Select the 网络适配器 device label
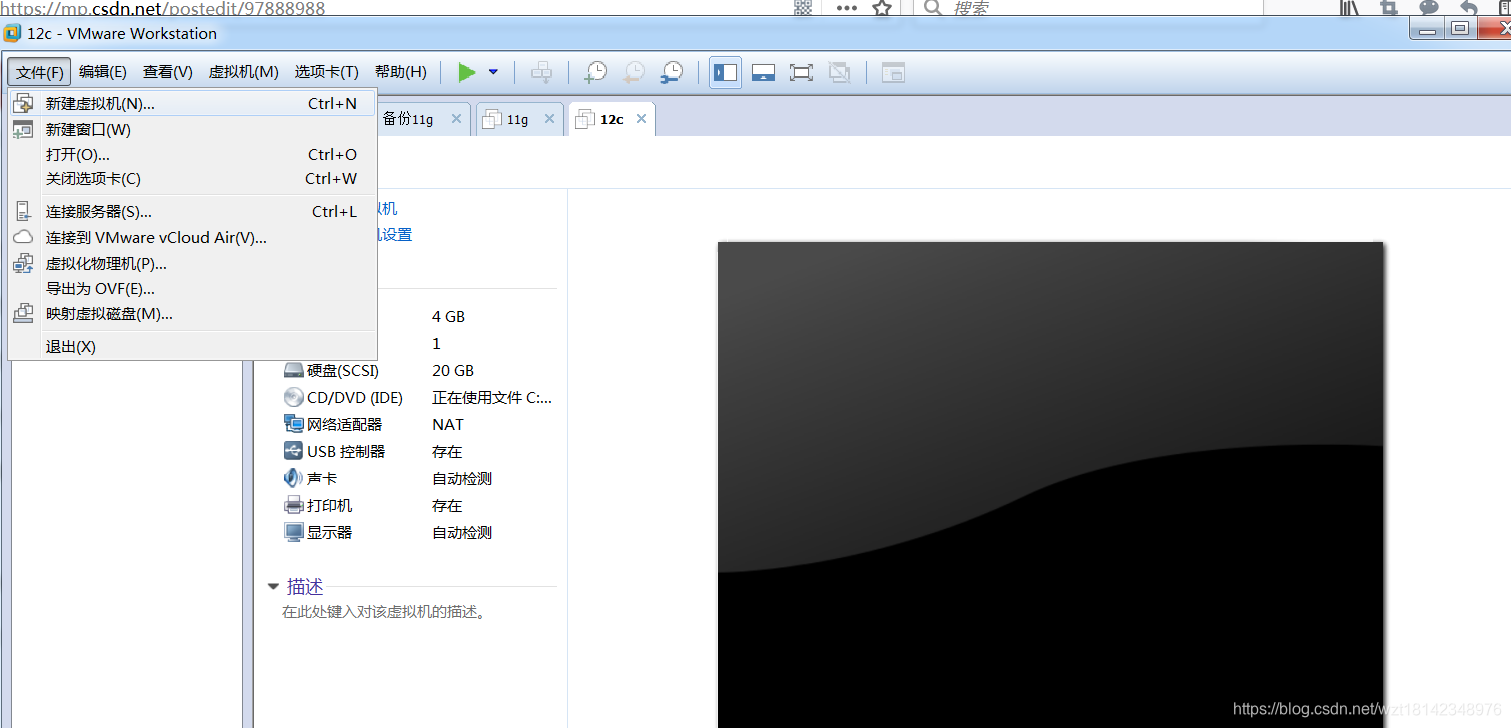This screenshot has height=728, width=1511. [x=344, y=424]
